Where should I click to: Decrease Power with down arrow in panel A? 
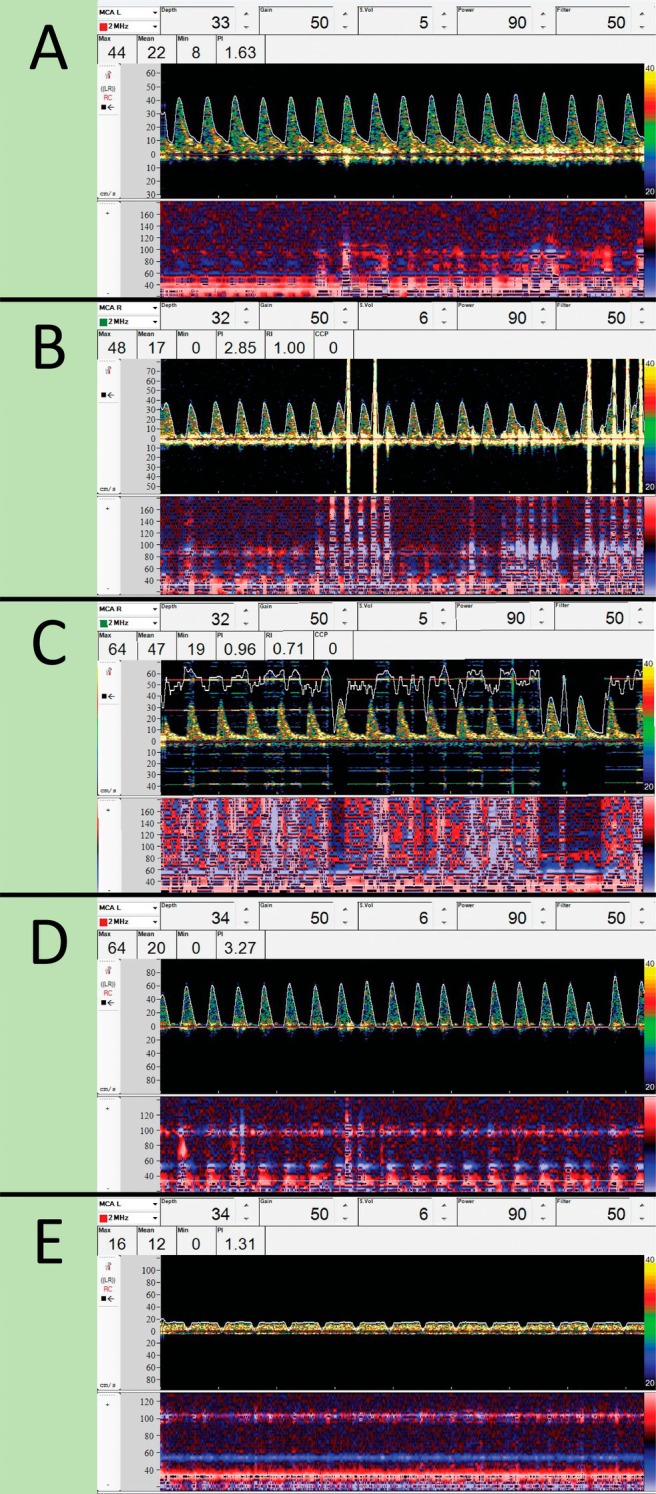[x=543, y=27]
